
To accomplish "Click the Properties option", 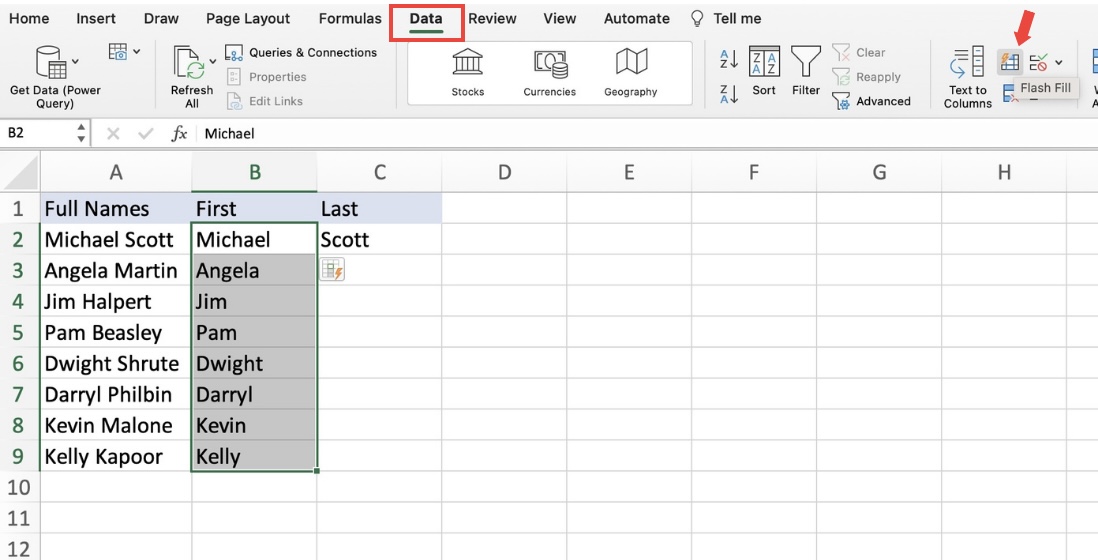I will [x=267, y=77].
